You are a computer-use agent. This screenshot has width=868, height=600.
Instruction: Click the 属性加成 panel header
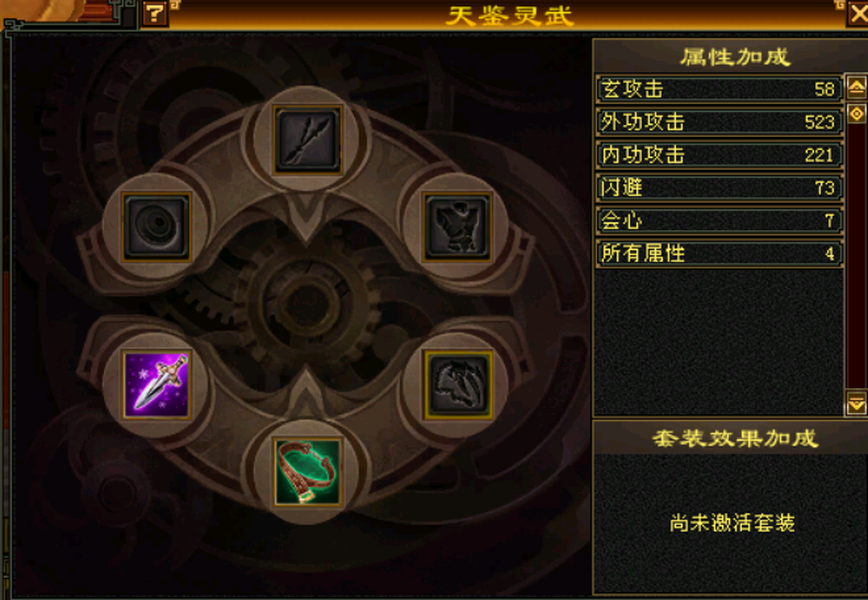[735, 56]
